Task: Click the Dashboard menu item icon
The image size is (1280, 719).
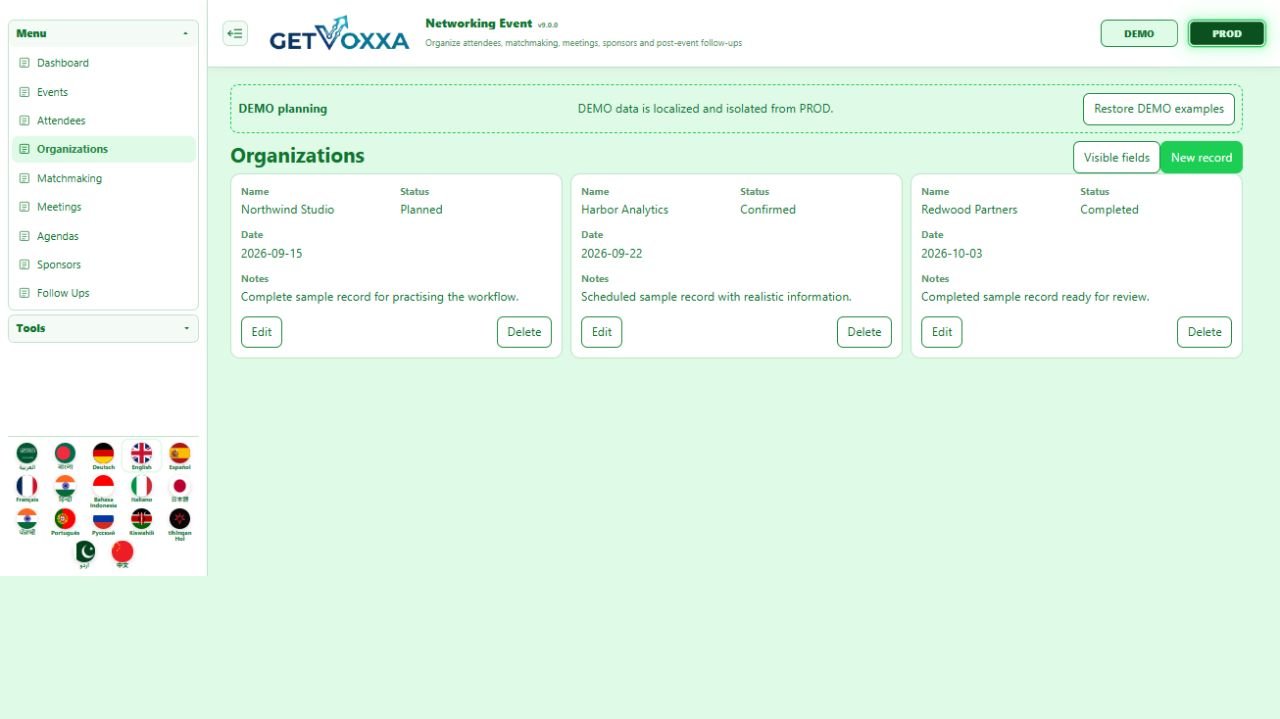Action: pyautogui.click(x=25, y=63)
